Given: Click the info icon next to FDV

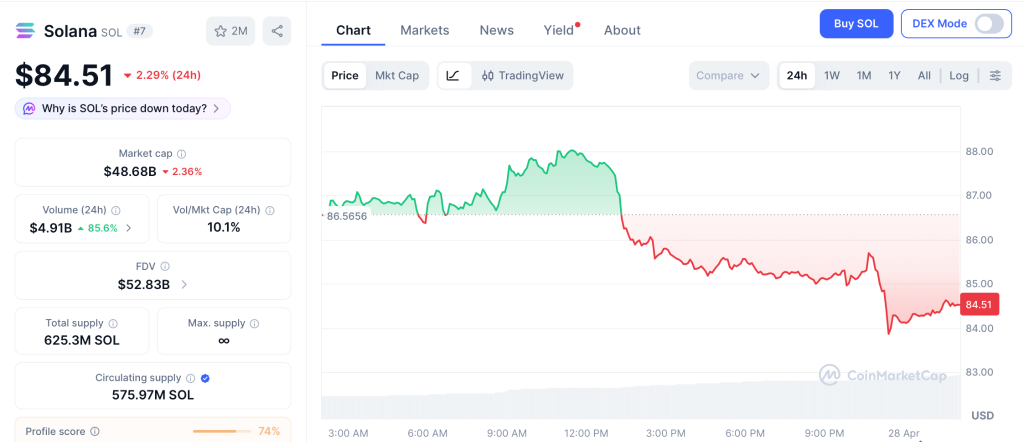Looking at the screenshot, I should 165,267.
